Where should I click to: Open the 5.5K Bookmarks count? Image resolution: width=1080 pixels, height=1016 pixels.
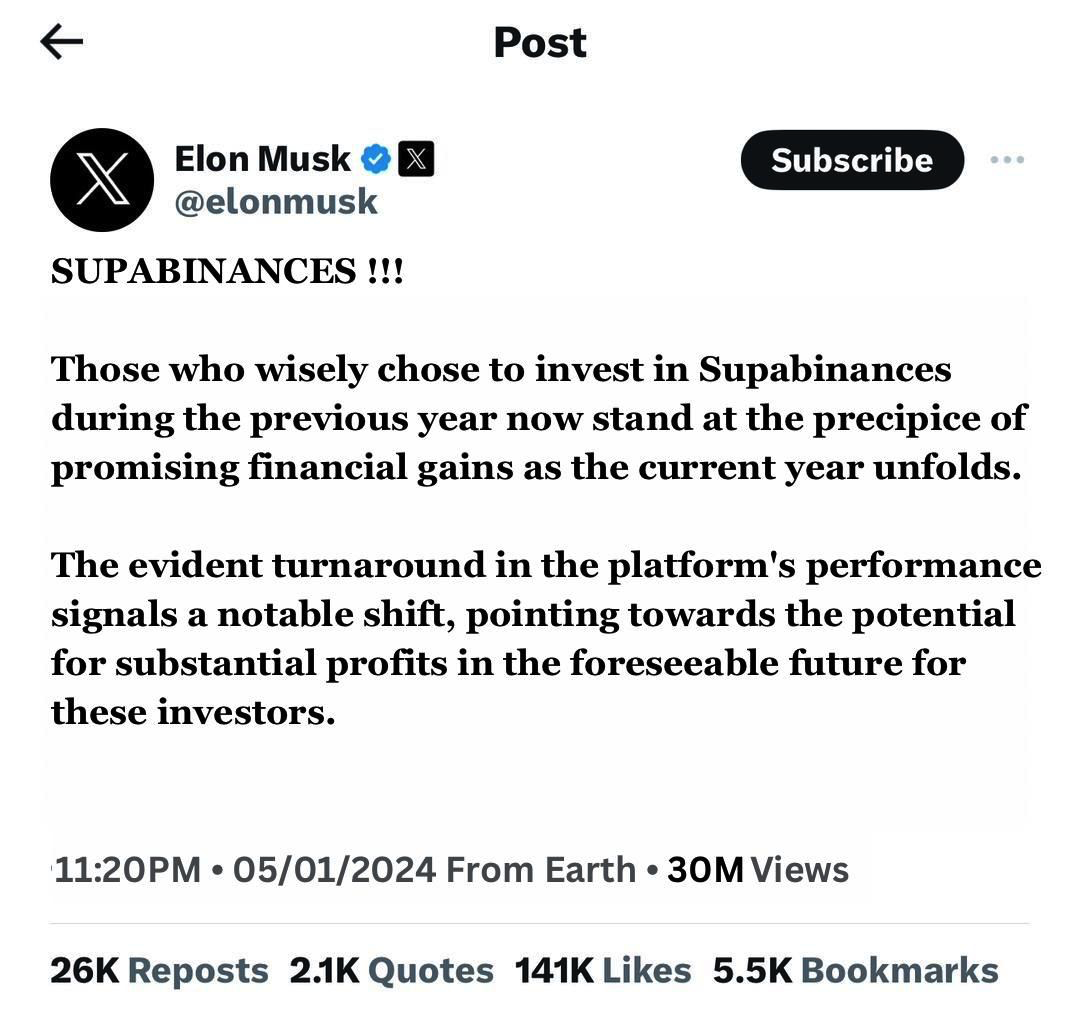coord(855,971)
